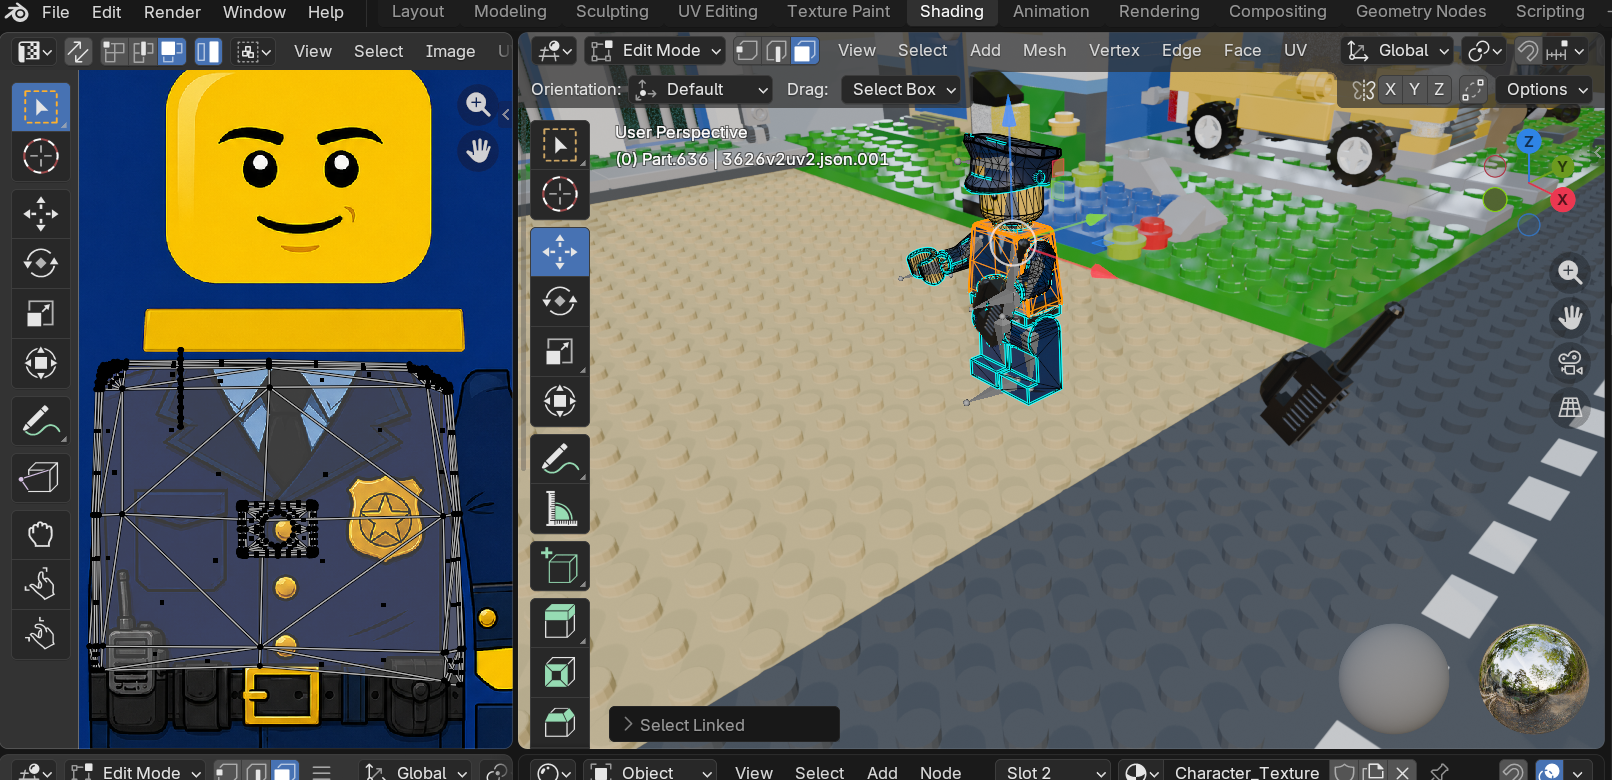Select the Measure tool in 3D viewport
Screen dimensions: 1612x780
coord(560,509)
